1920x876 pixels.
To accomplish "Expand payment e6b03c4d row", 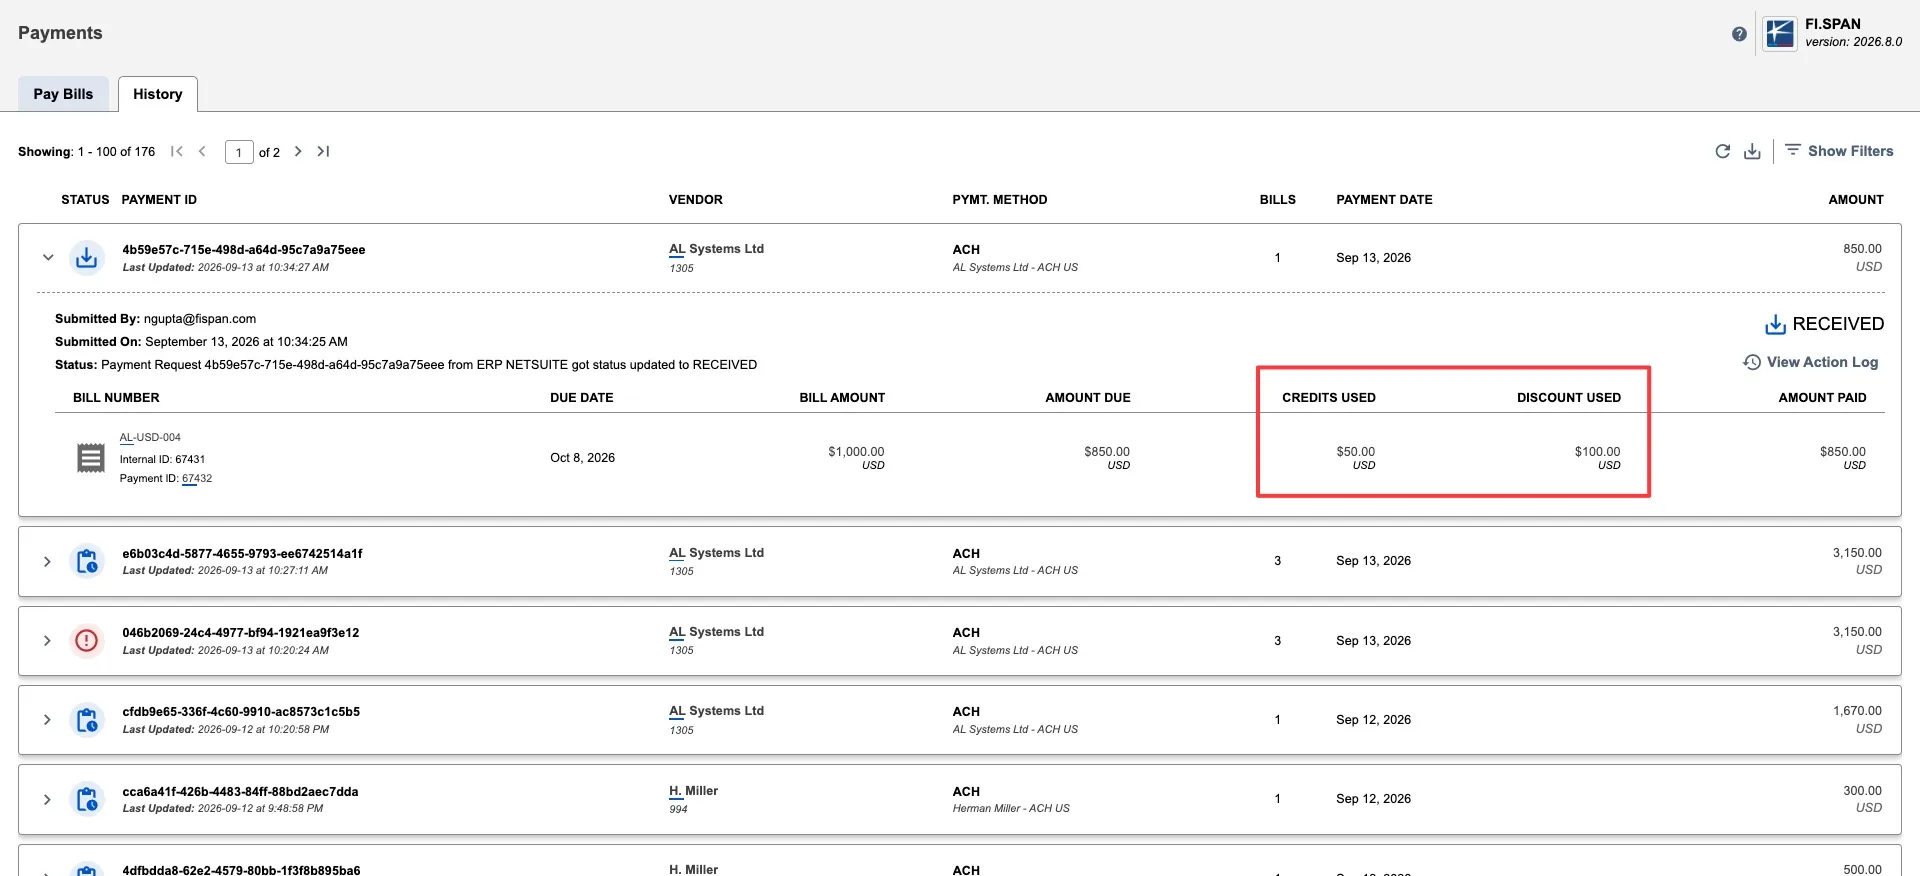I will (x=47, y=561).
